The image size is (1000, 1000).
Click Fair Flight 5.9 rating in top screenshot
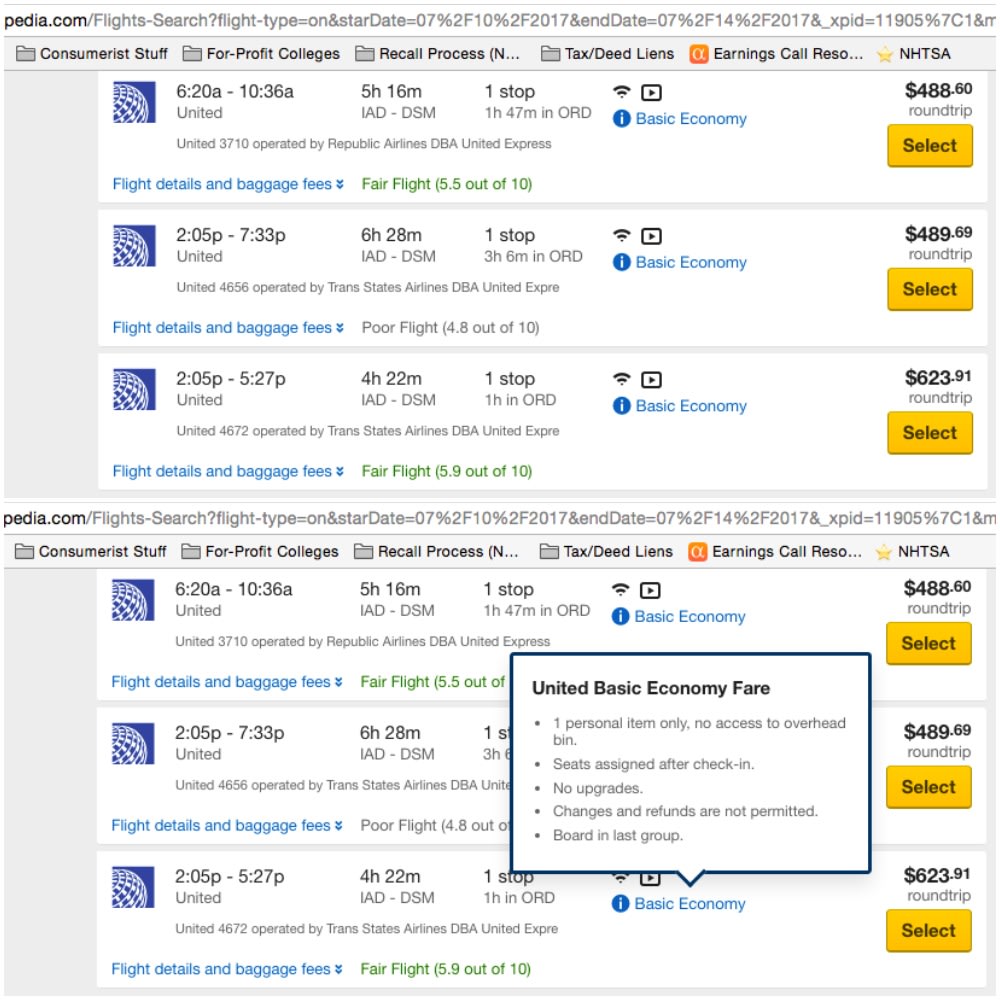click(x=446, y=471)
